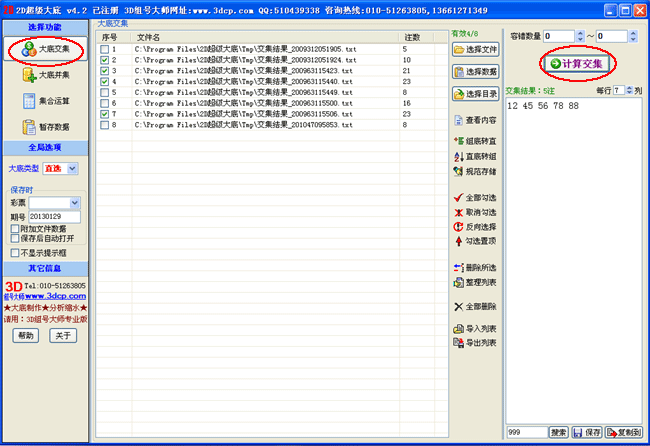Open the 大底类型 dropdown
The image size is (650, 446).
73,169
